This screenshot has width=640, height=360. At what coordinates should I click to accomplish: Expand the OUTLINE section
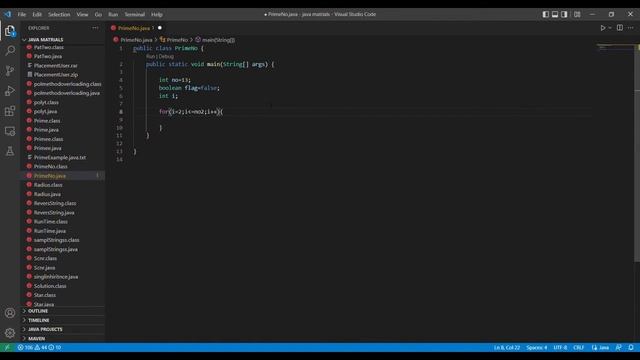pyautogui.click(x=38, y=311)
